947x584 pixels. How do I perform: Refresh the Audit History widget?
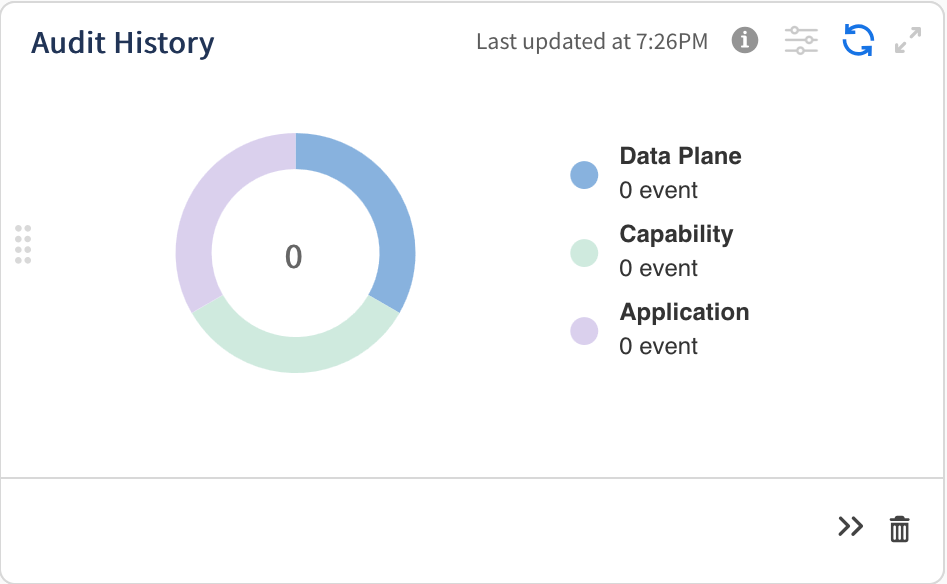[858, 41]
